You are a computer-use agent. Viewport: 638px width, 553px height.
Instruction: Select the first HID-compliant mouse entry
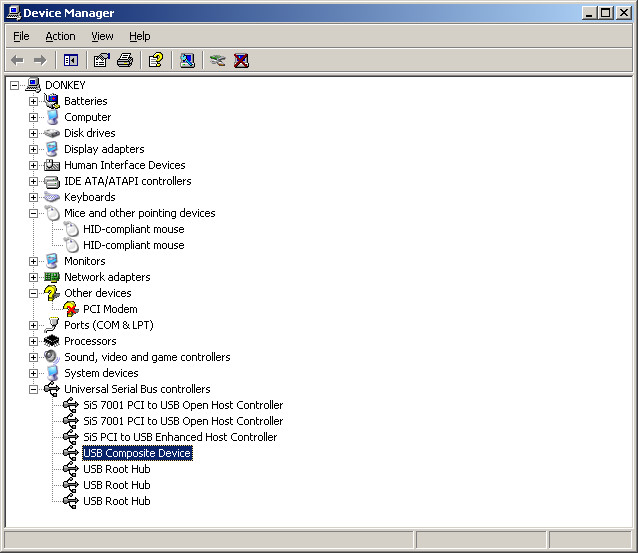(x=133, y=229)
